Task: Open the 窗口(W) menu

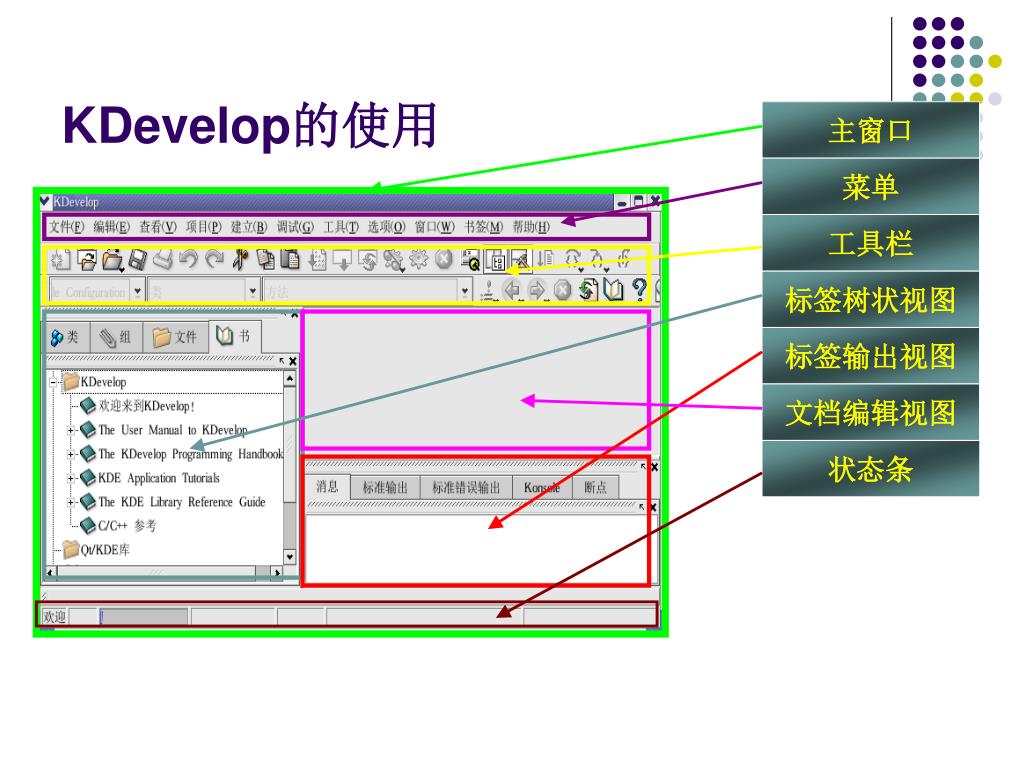Action: 434,227
